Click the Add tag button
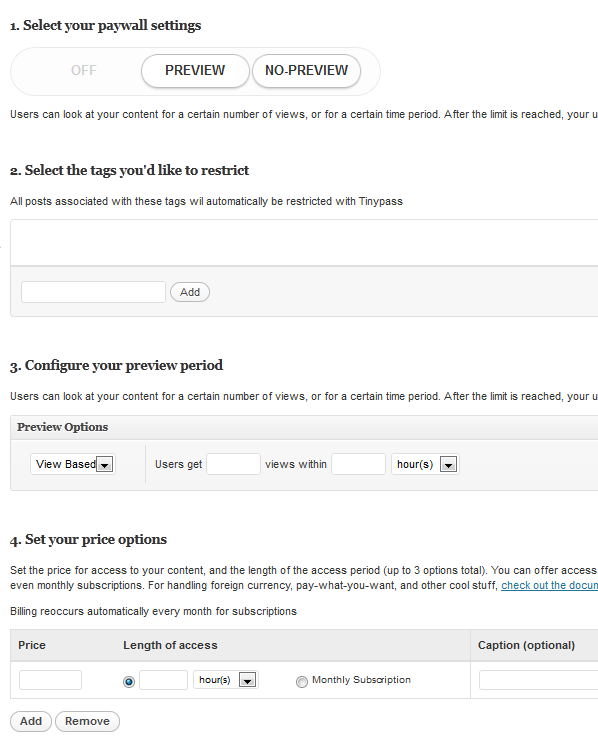The height and width of the screenshot is (741, 598). [x=190, y=292]
